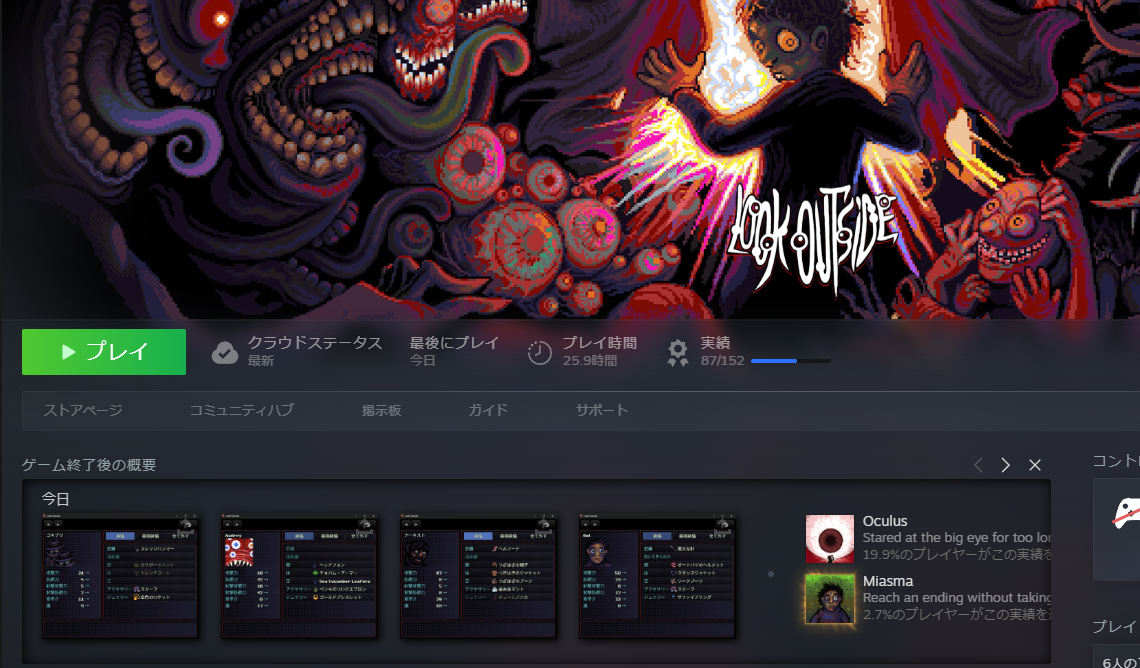Viewport: 1140px width, 668px height.
Task: Open the third screenshot thumbnail
Action: pos(478,576)
